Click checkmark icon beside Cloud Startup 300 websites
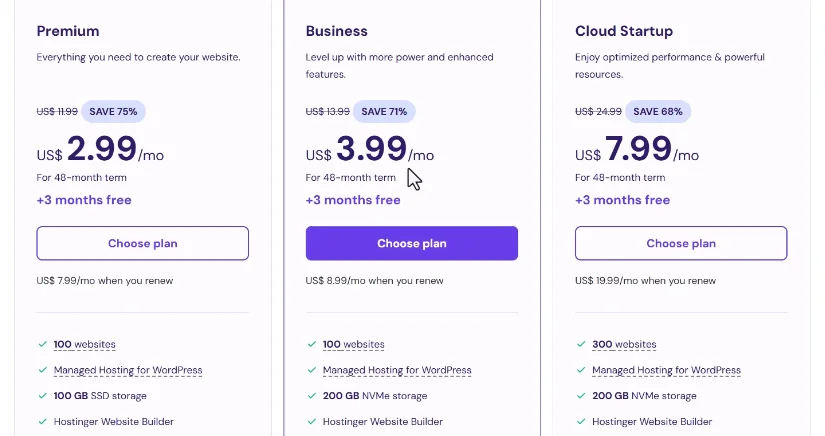This screenshot has width=825, height=436. 580,344
